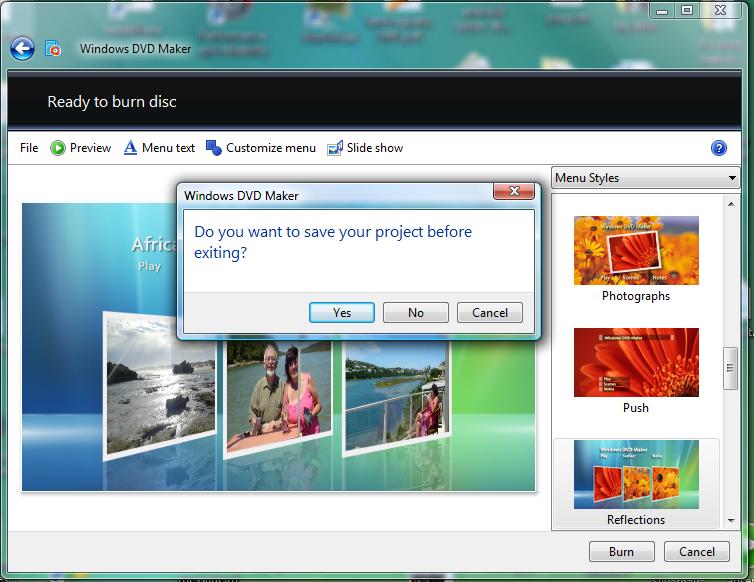Click the Customize menu icon
This screenshot has width=754, height=582.
(214, 148)
